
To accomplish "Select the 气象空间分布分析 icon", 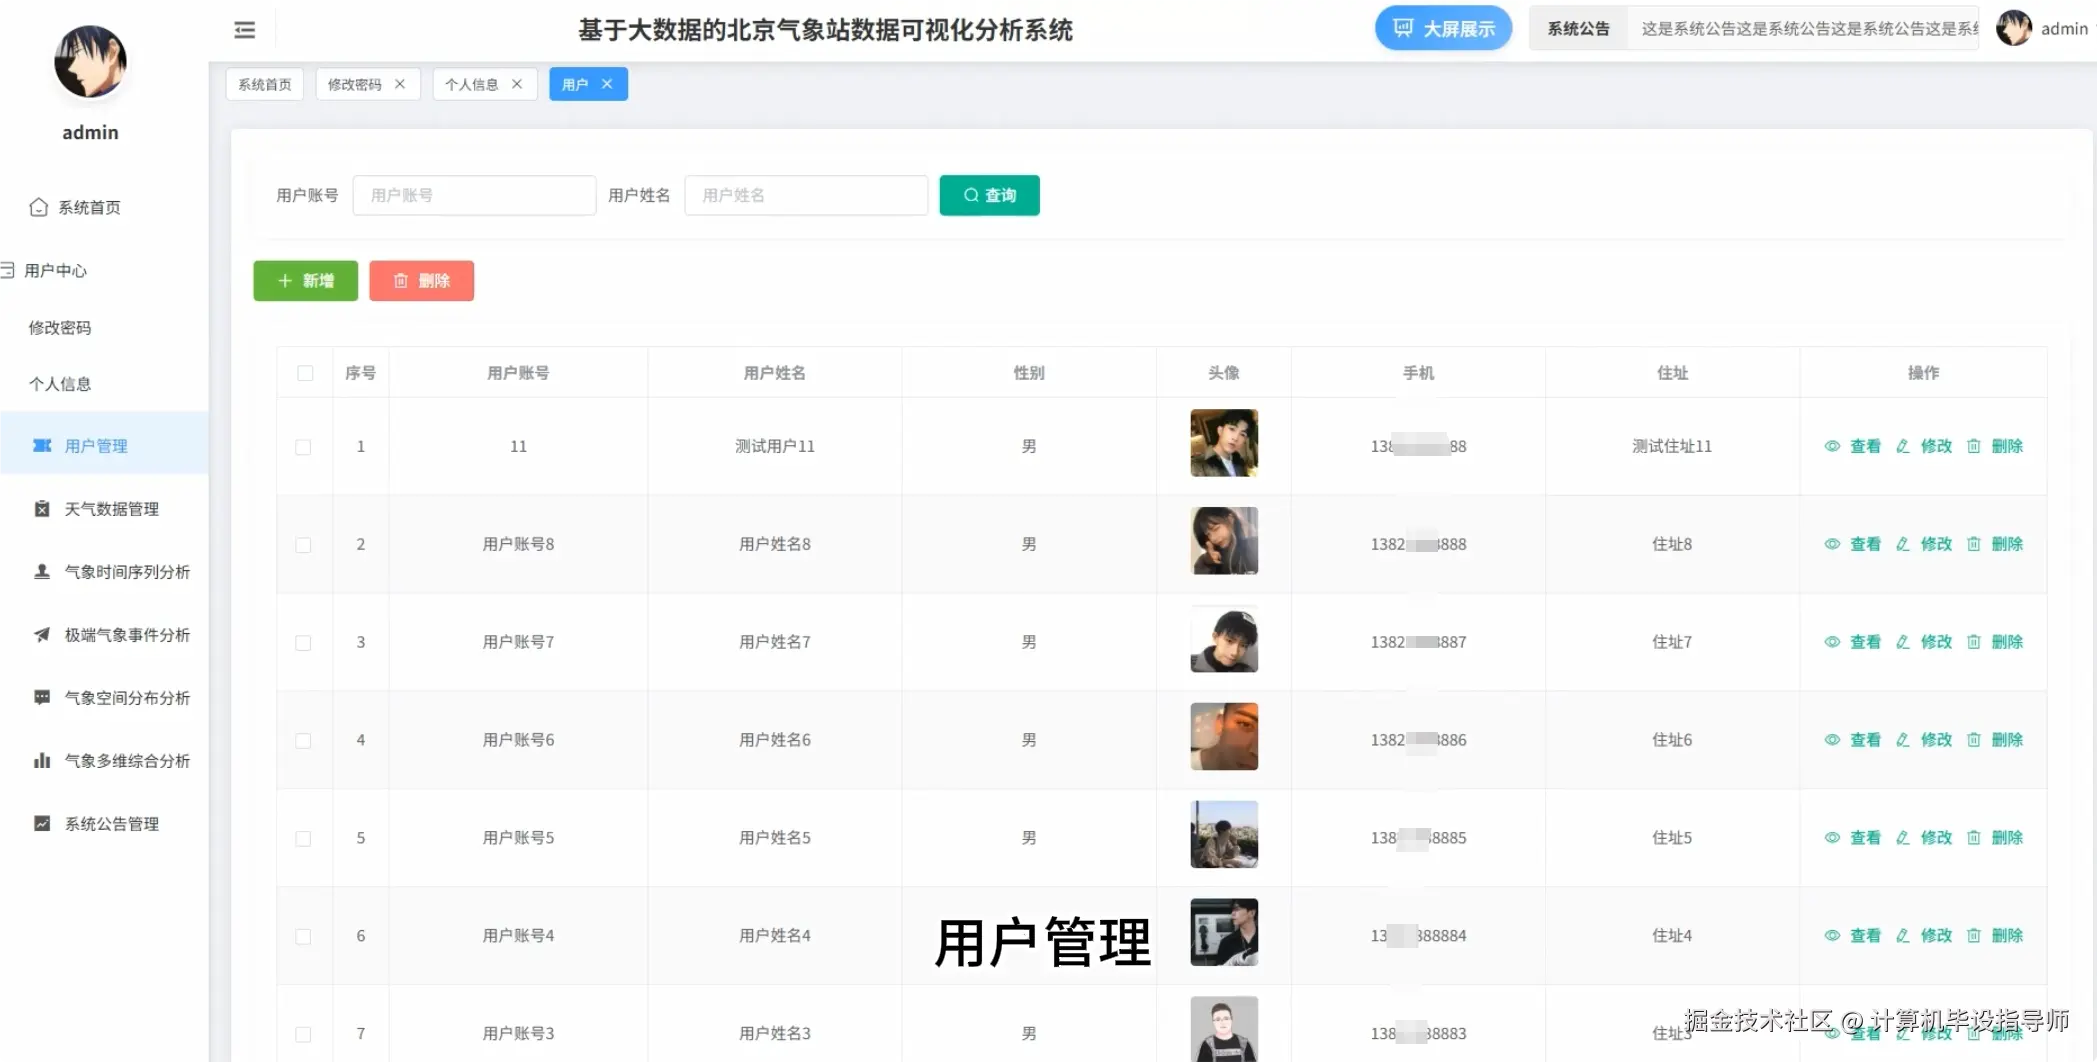I will click(x=41, y=697).
